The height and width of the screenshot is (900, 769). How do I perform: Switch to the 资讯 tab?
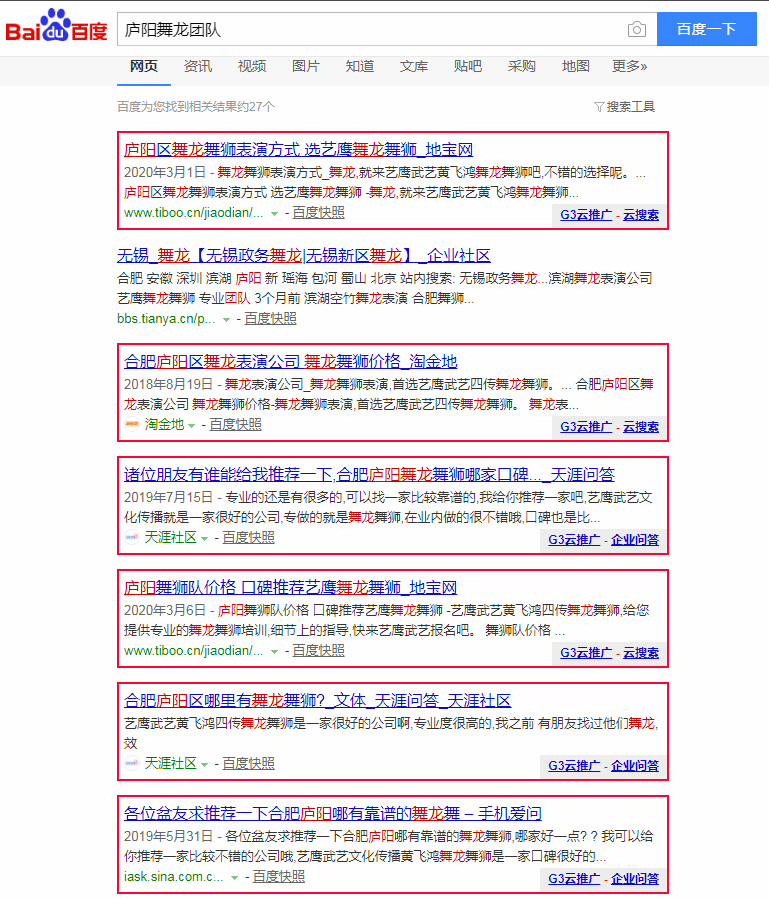[197, 67]
